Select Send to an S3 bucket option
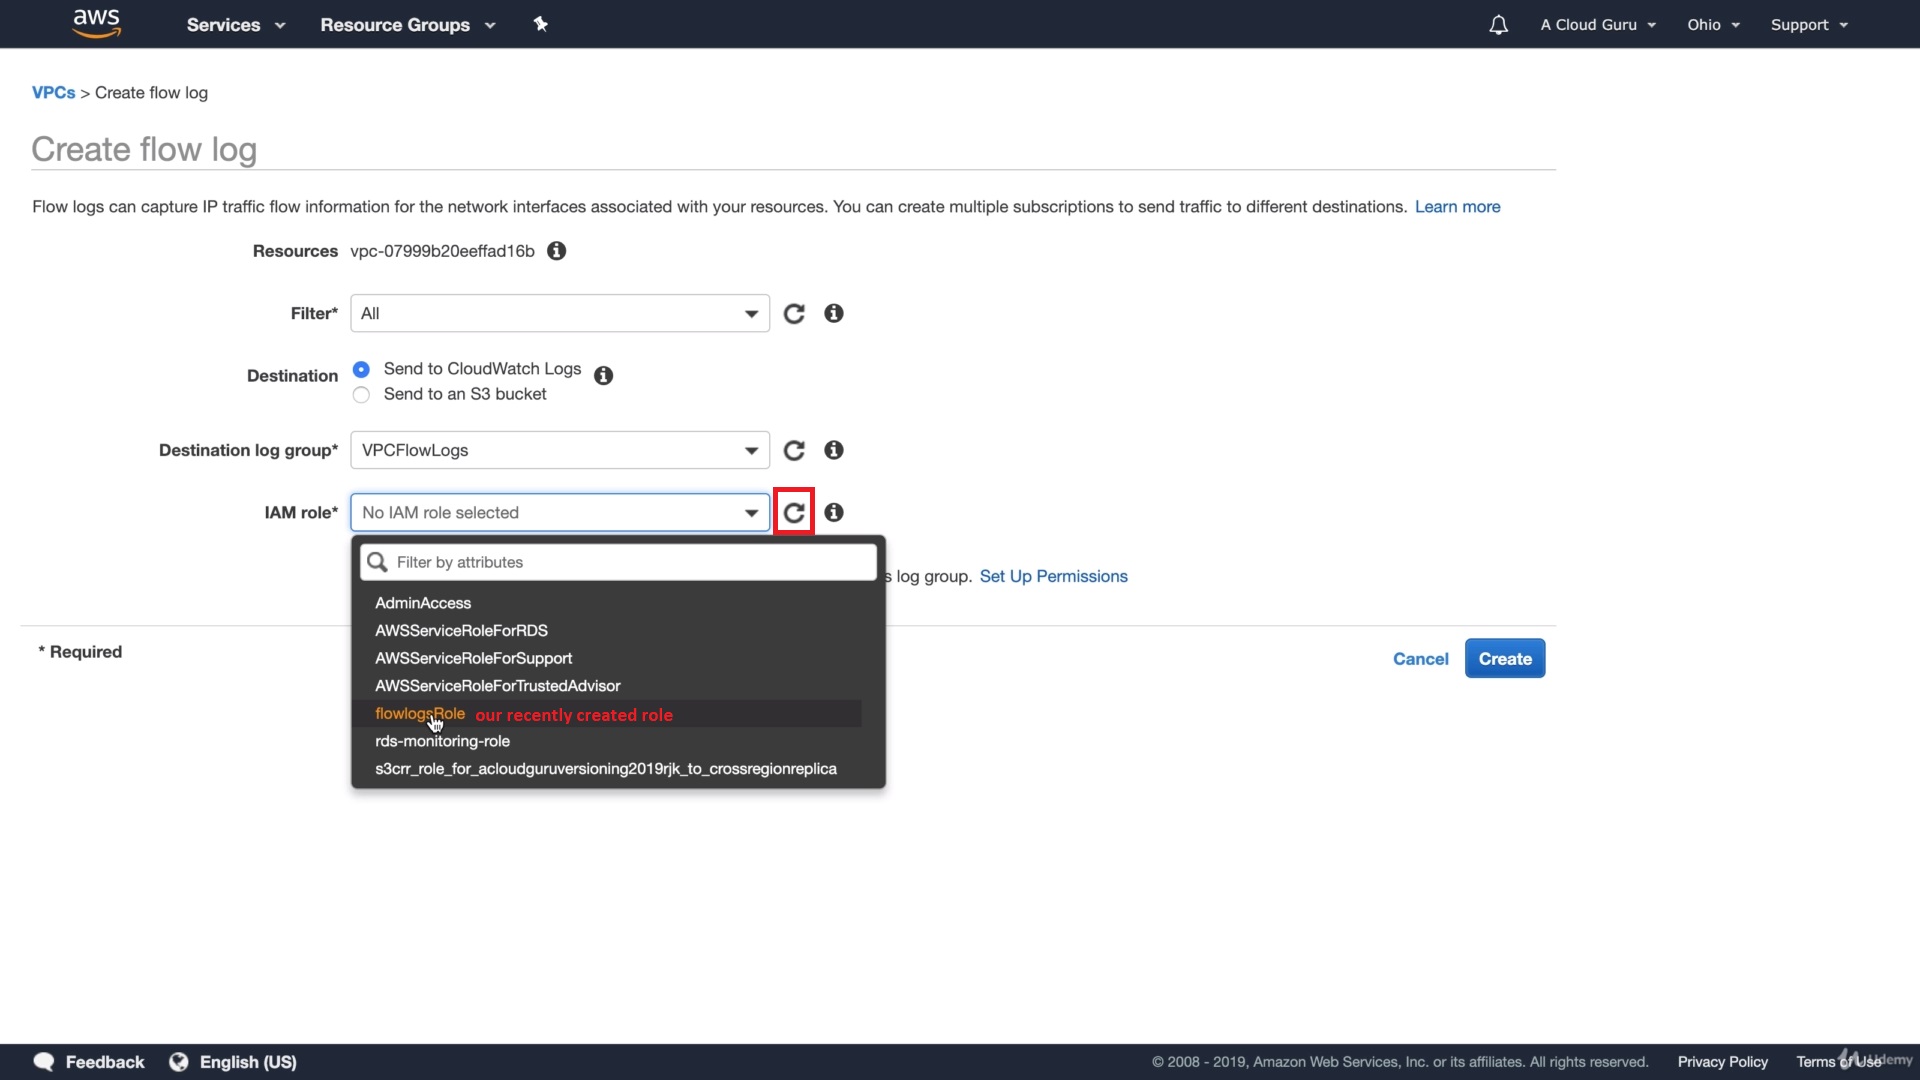Viewport: 1920px width, 1080px height. coord(362,395)
